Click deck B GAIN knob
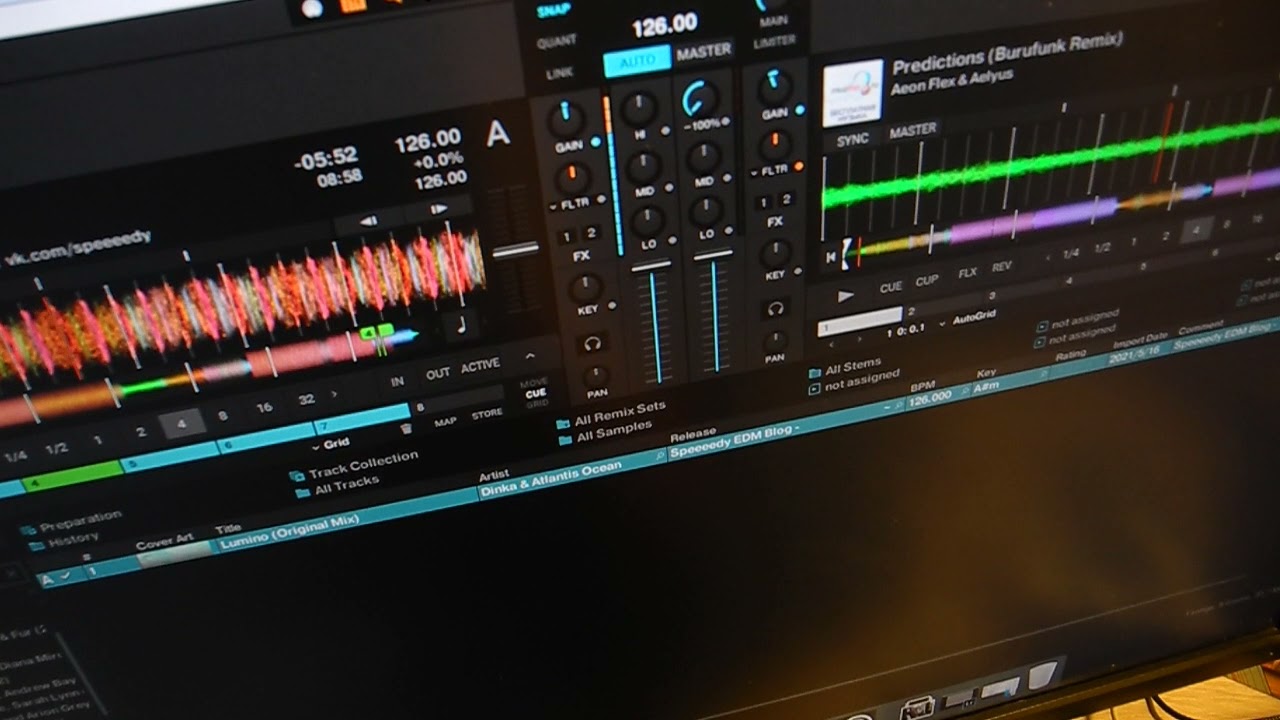The width and height of the screenshot is (1280, 720). click(x=774, y=89)
